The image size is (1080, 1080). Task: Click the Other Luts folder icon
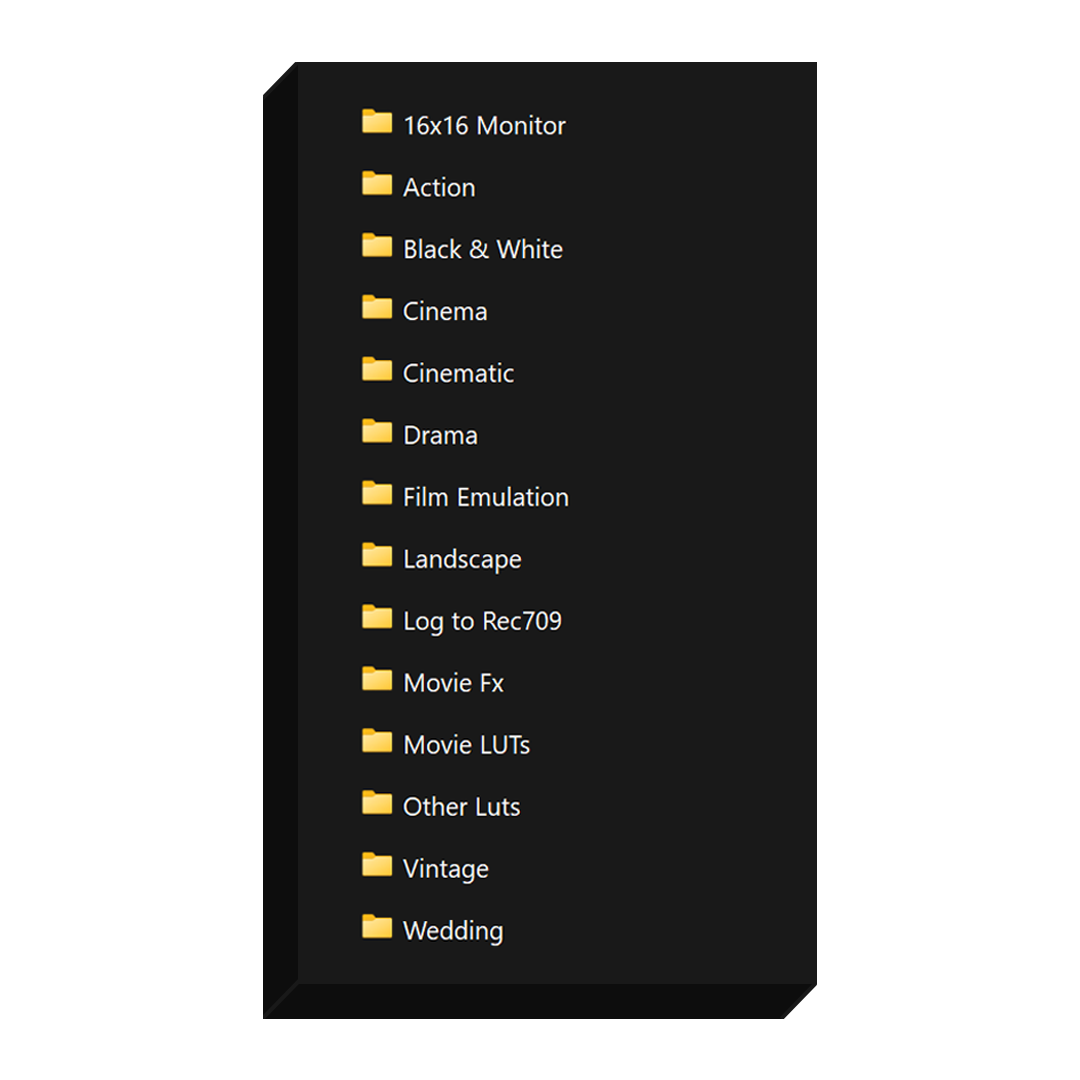(377, 803)
